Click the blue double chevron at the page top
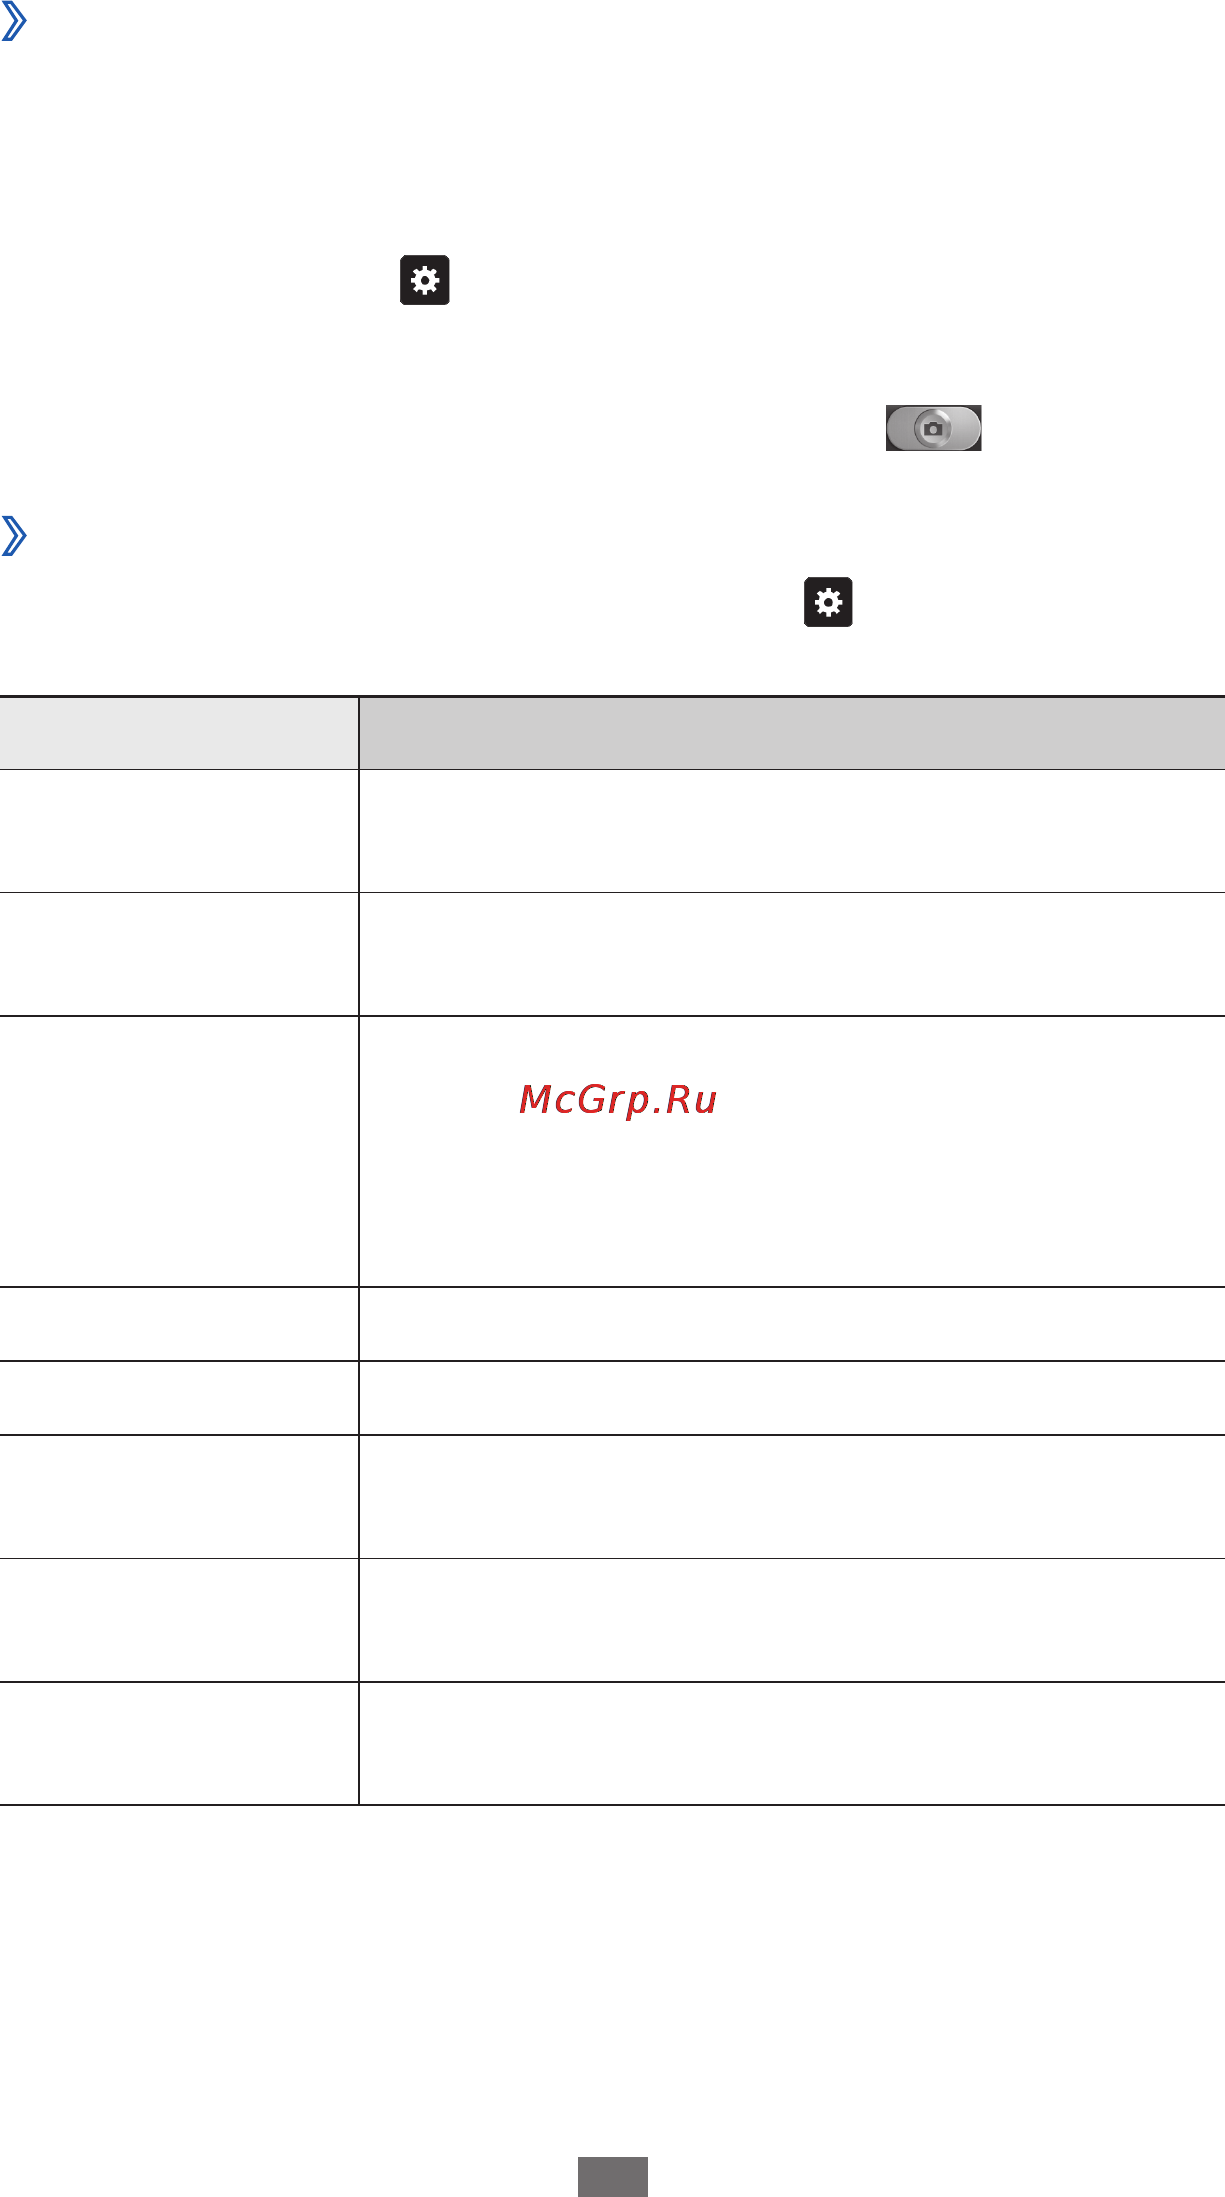The width and height of the screenshot is (1225, 2197). pos(13,20)
